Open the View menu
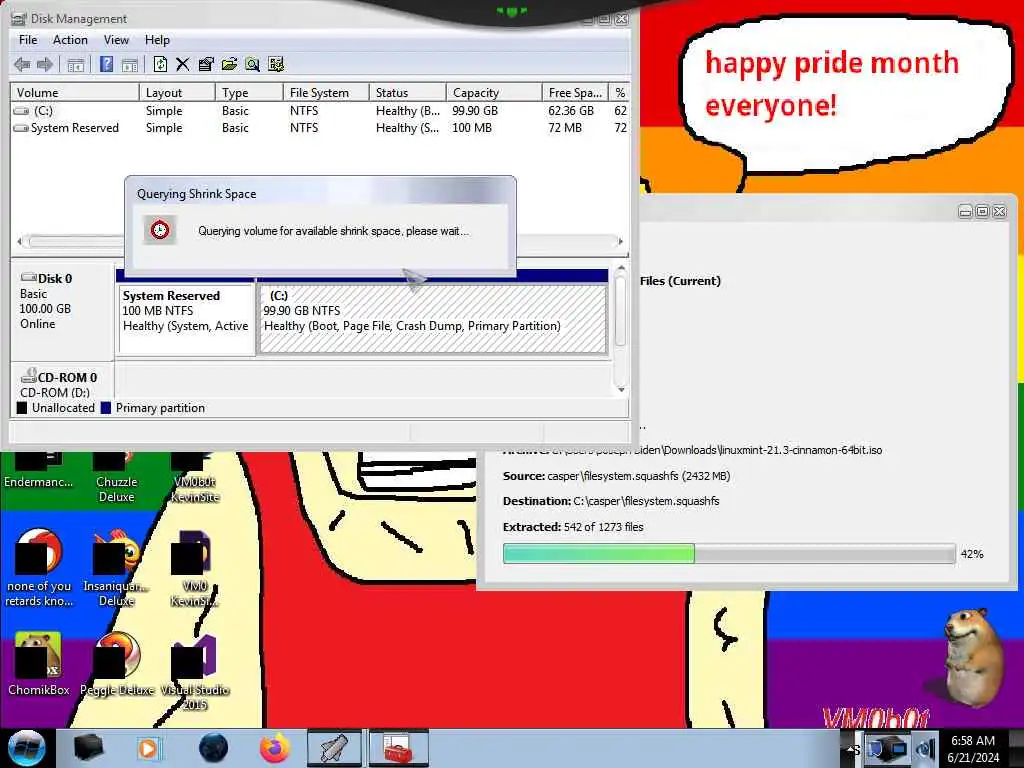The height and width of the screenshot is (768, 1024). (116, 40)
